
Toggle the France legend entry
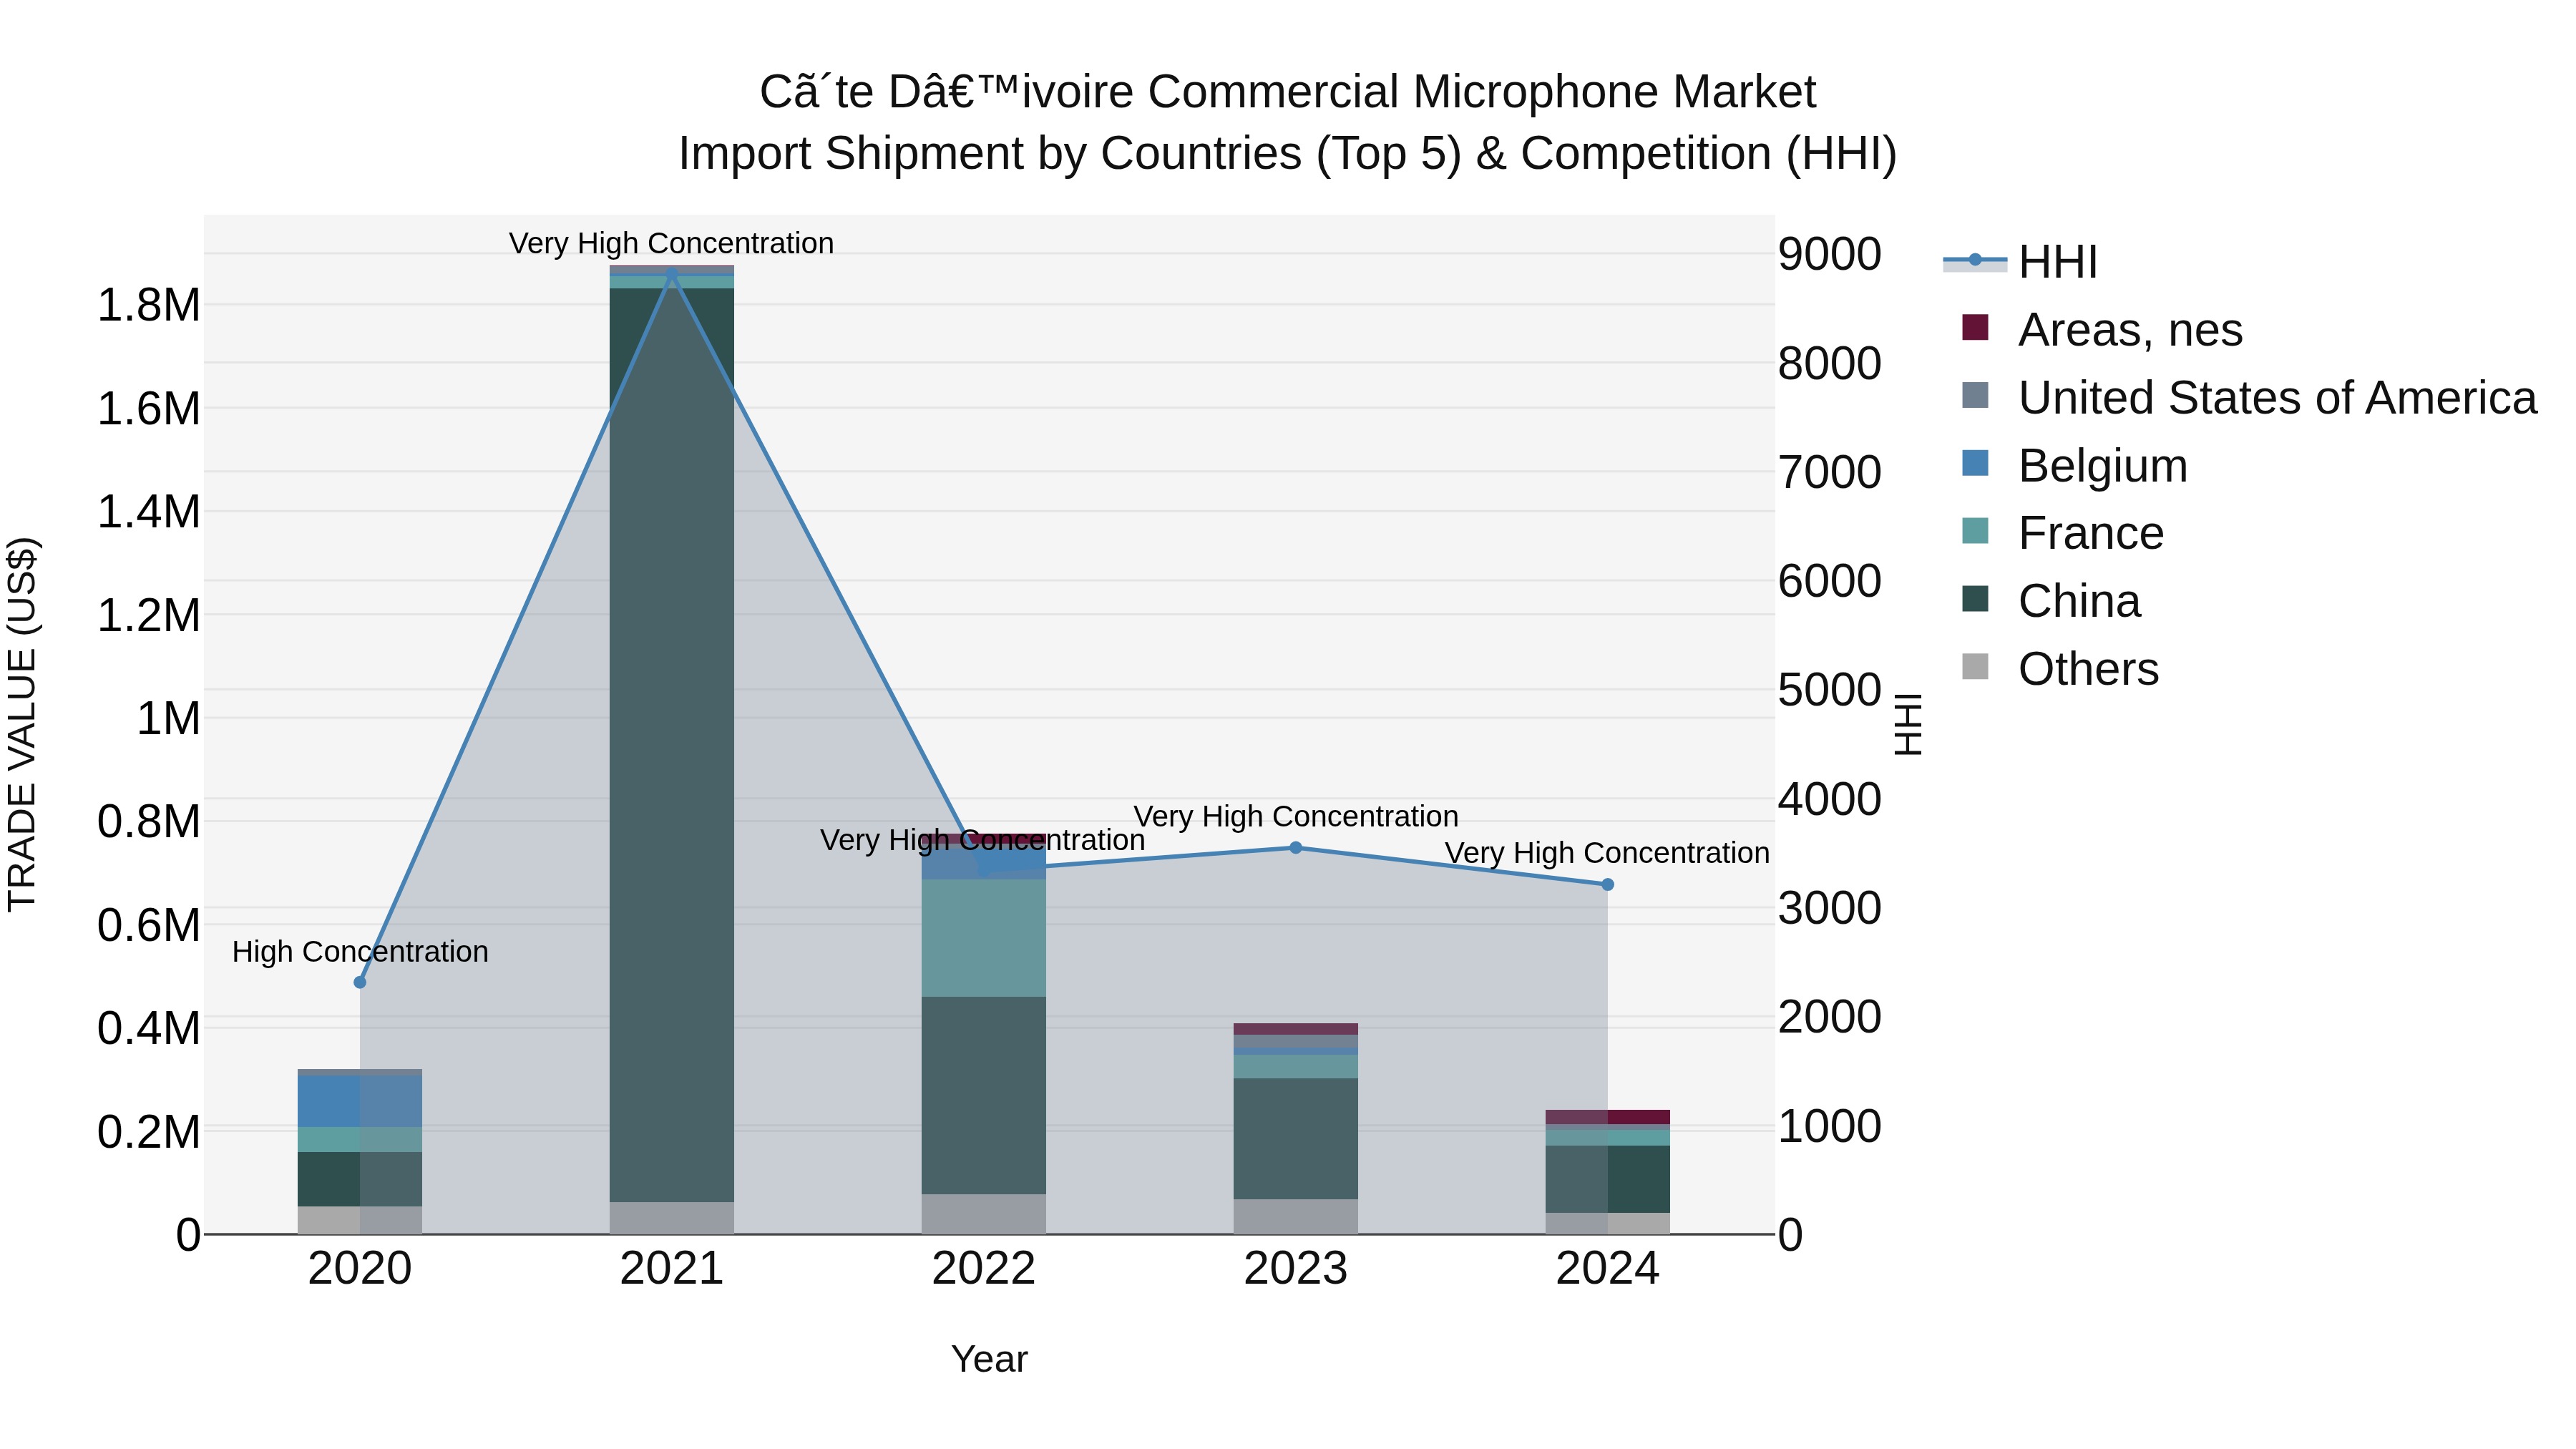(2062, 533)
